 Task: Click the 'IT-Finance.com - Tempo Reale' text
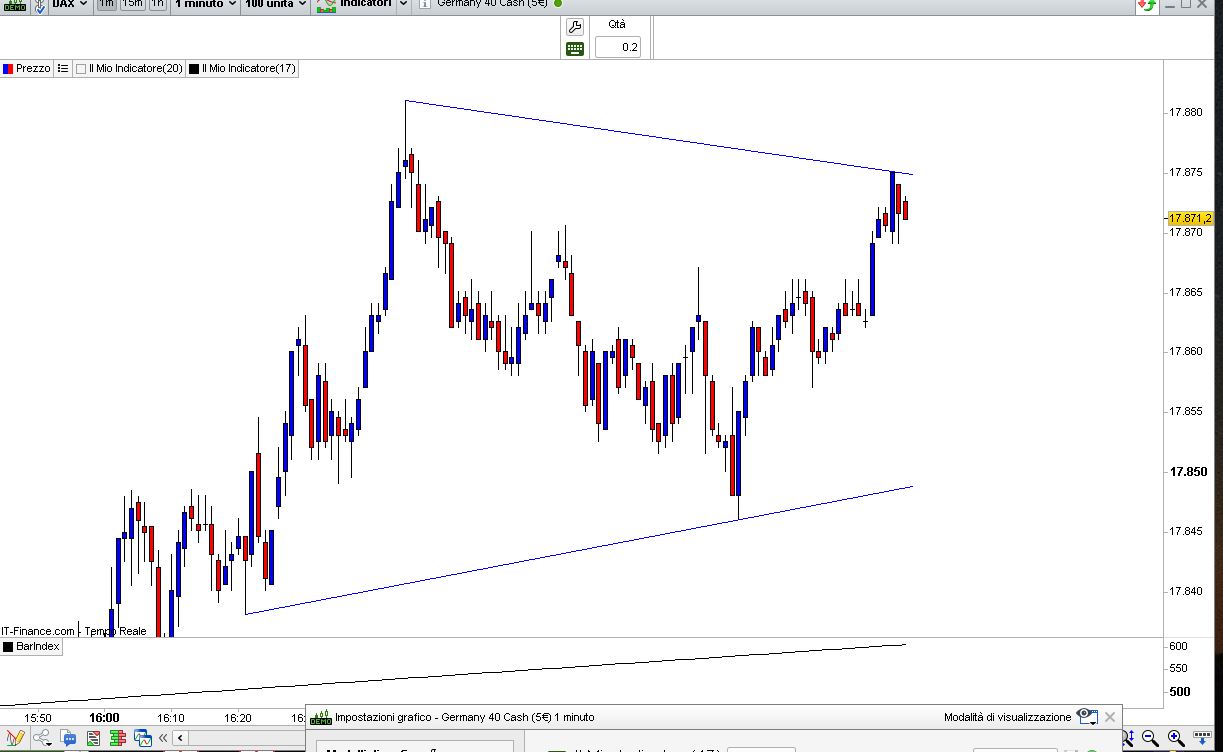[x=73, y=631]
